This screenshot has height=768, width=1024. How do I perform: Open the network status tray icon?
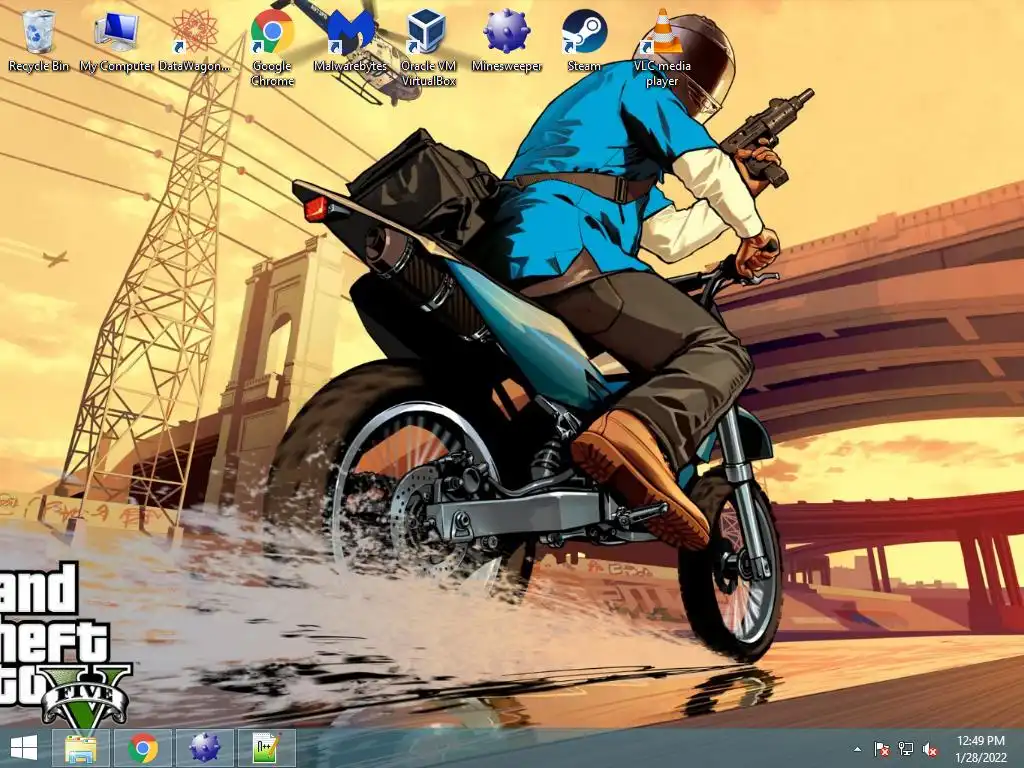click(x=906, y=749)
